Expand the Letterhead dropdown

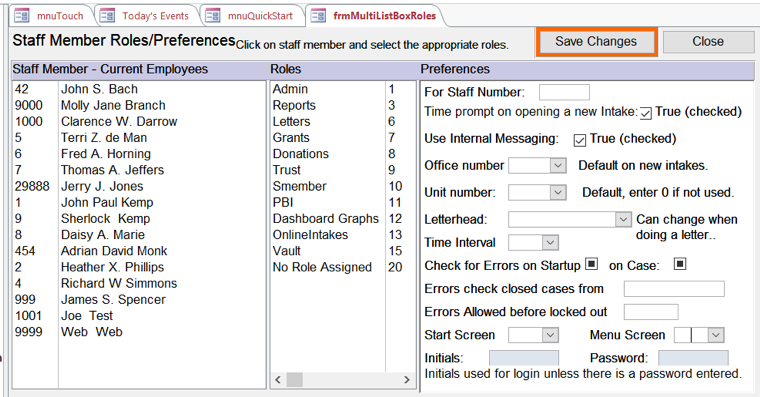pos(623,219)
